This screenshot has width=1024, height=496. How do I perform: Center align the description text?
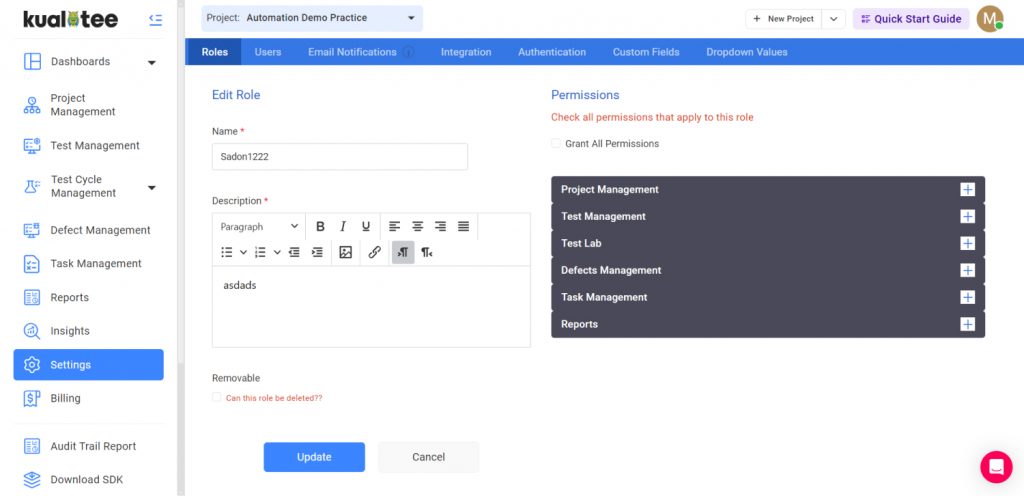[x=418, y=227]
